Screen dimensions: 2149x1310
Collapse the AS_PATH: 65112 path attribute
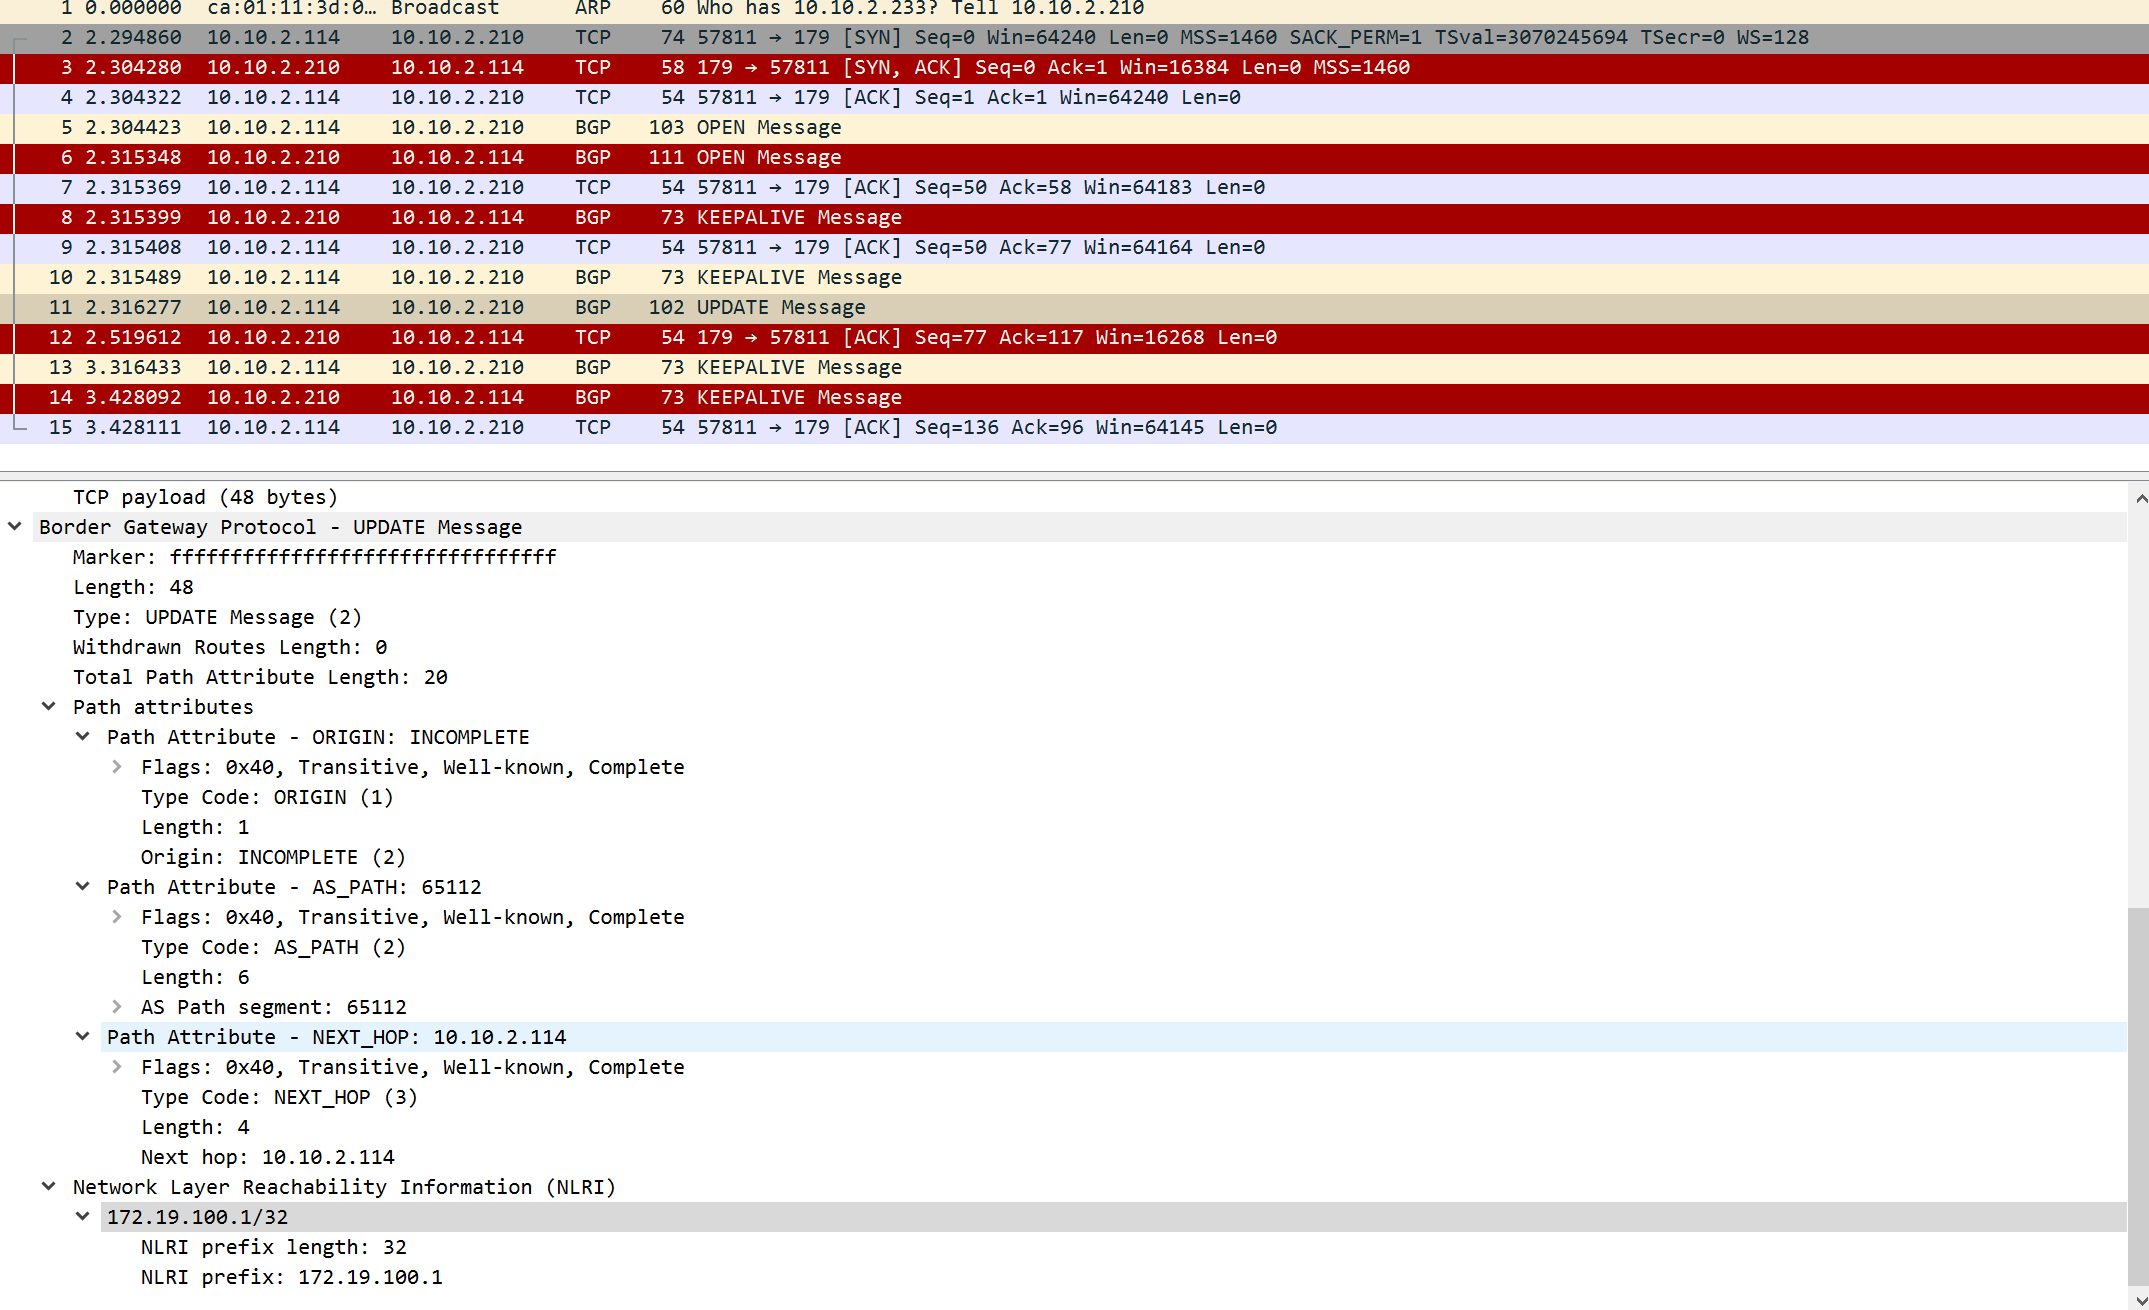pyautogui.click(x=83, y=886)
